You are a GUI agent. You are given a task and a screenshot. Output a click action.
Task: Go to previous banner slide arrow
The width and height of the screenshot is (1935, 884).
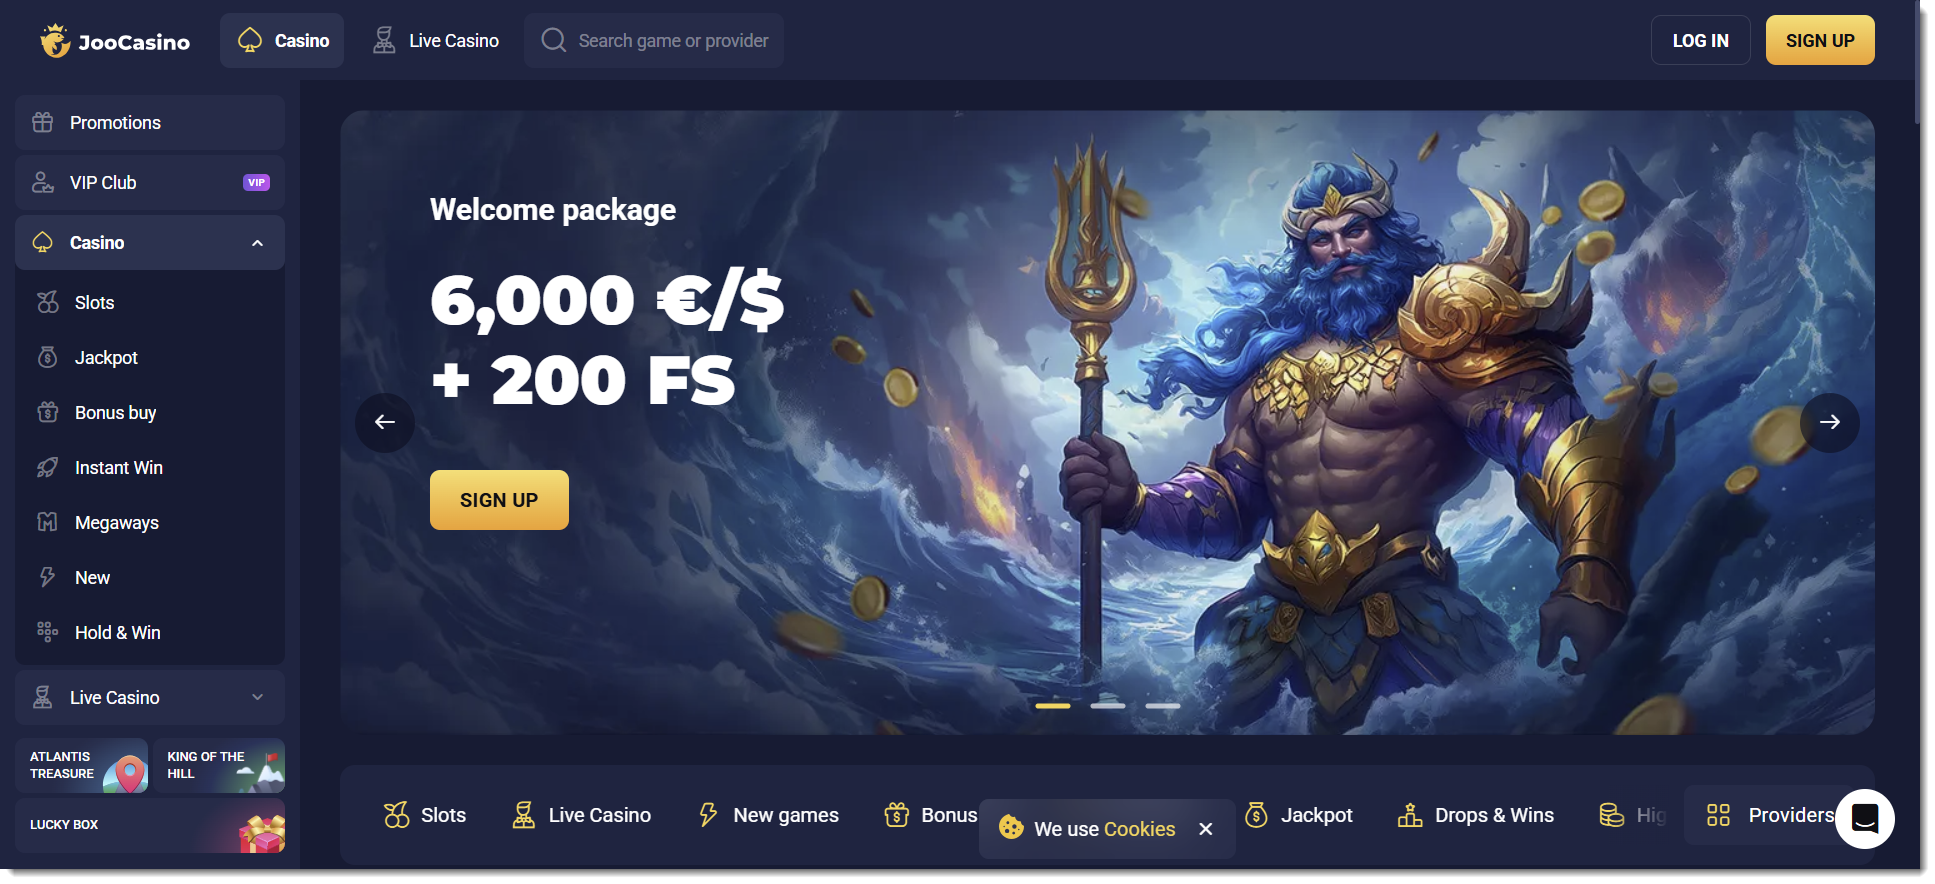coord(385,422)
